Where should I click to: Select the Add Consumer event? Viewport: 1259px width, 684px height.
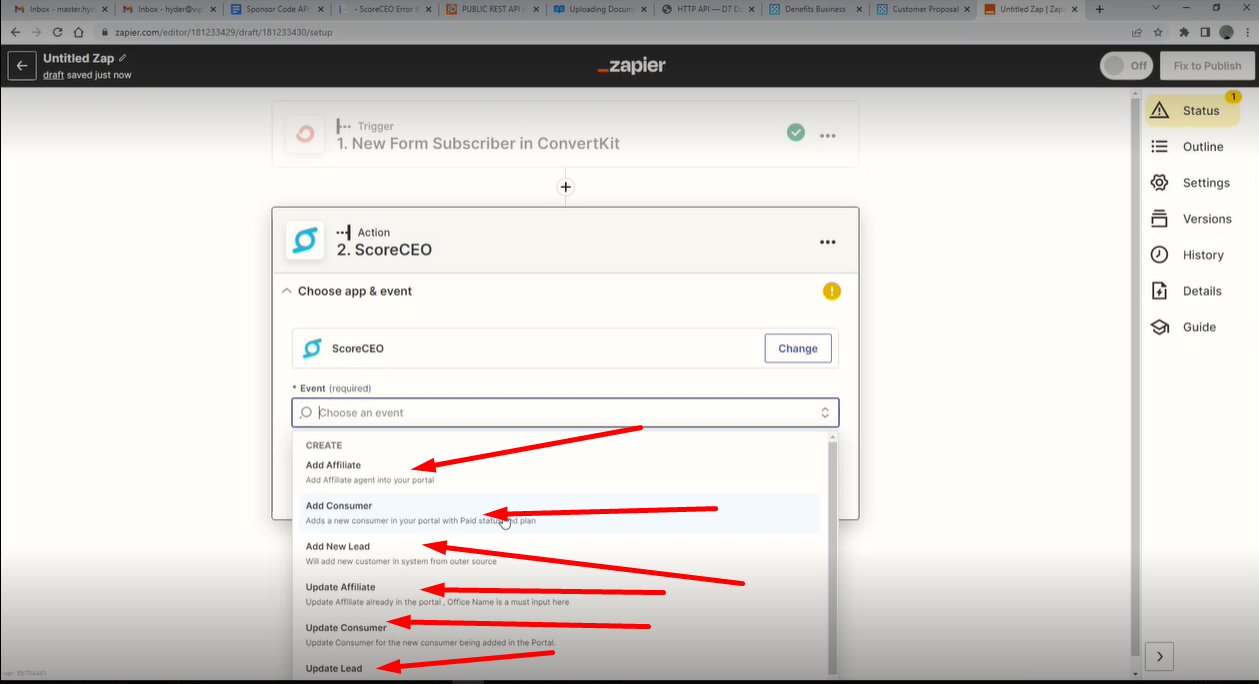coord(560,513)
